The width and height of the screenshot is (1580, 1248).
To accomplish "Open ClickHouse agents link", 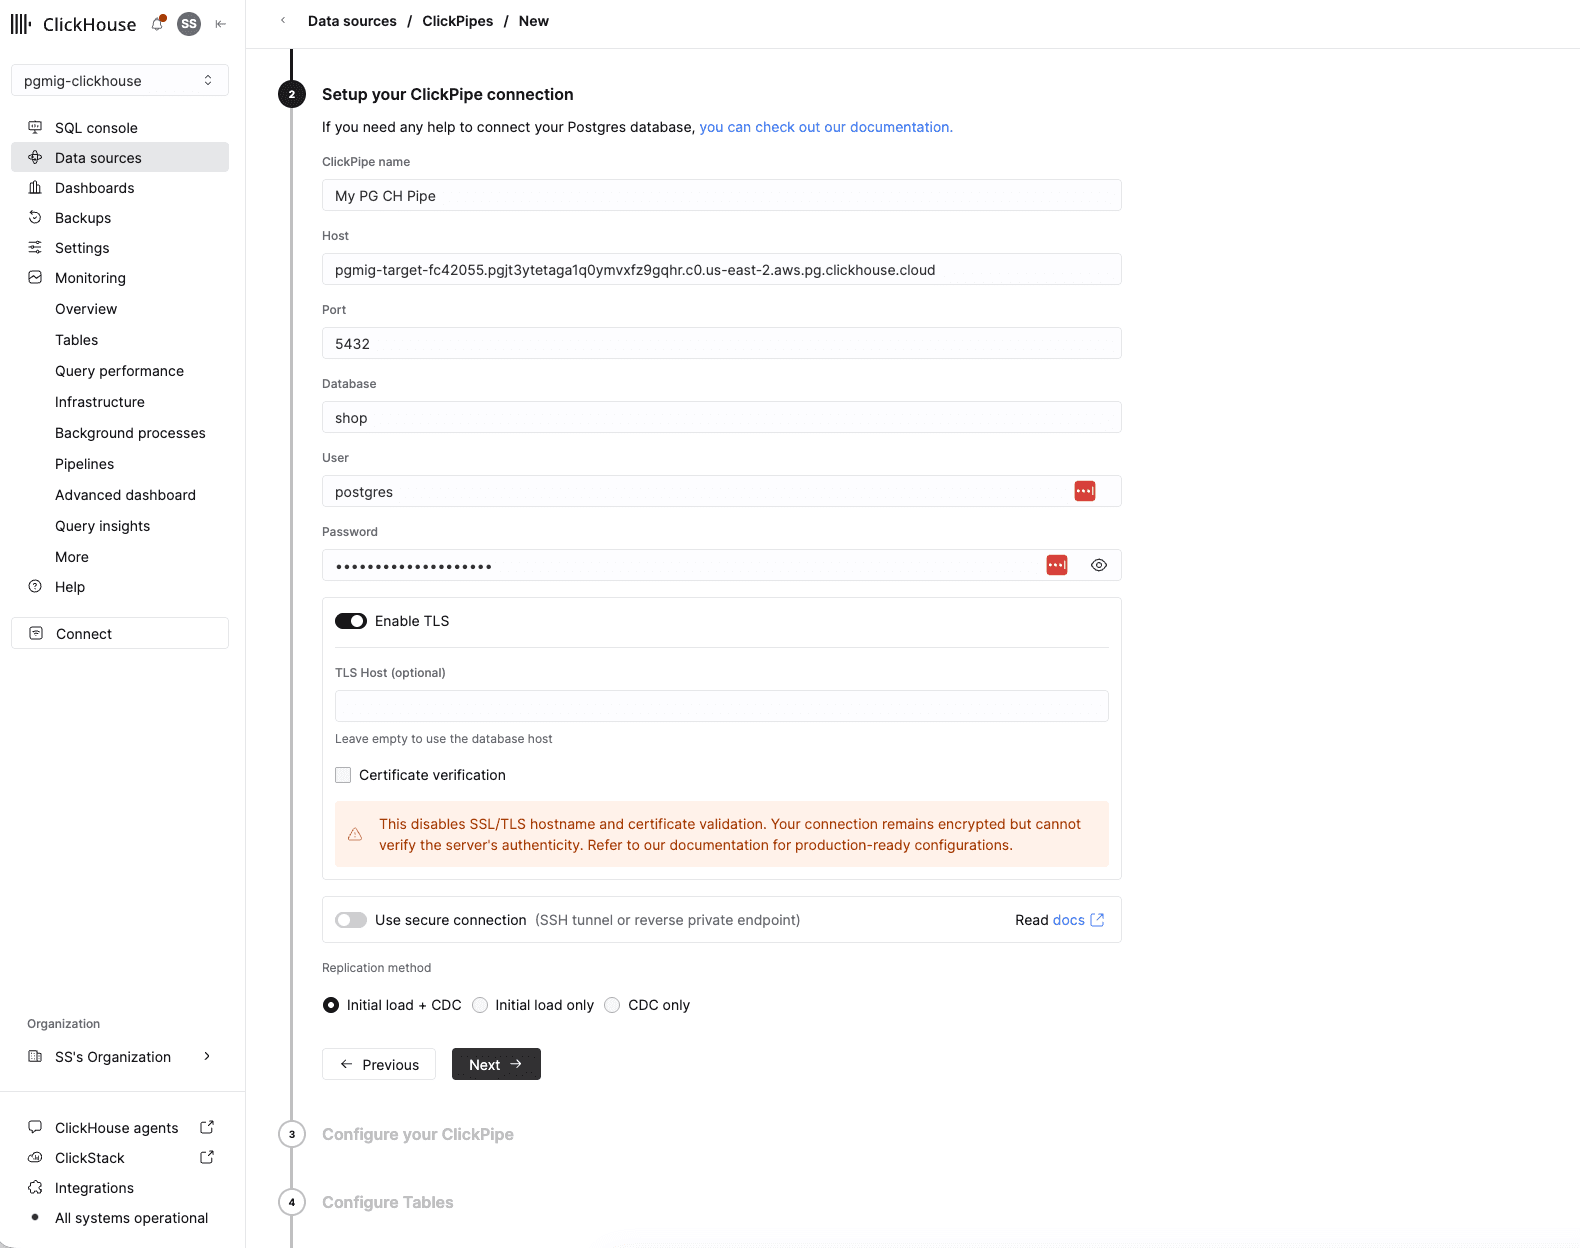I will pyautogui.click(x=116, y=1128).
